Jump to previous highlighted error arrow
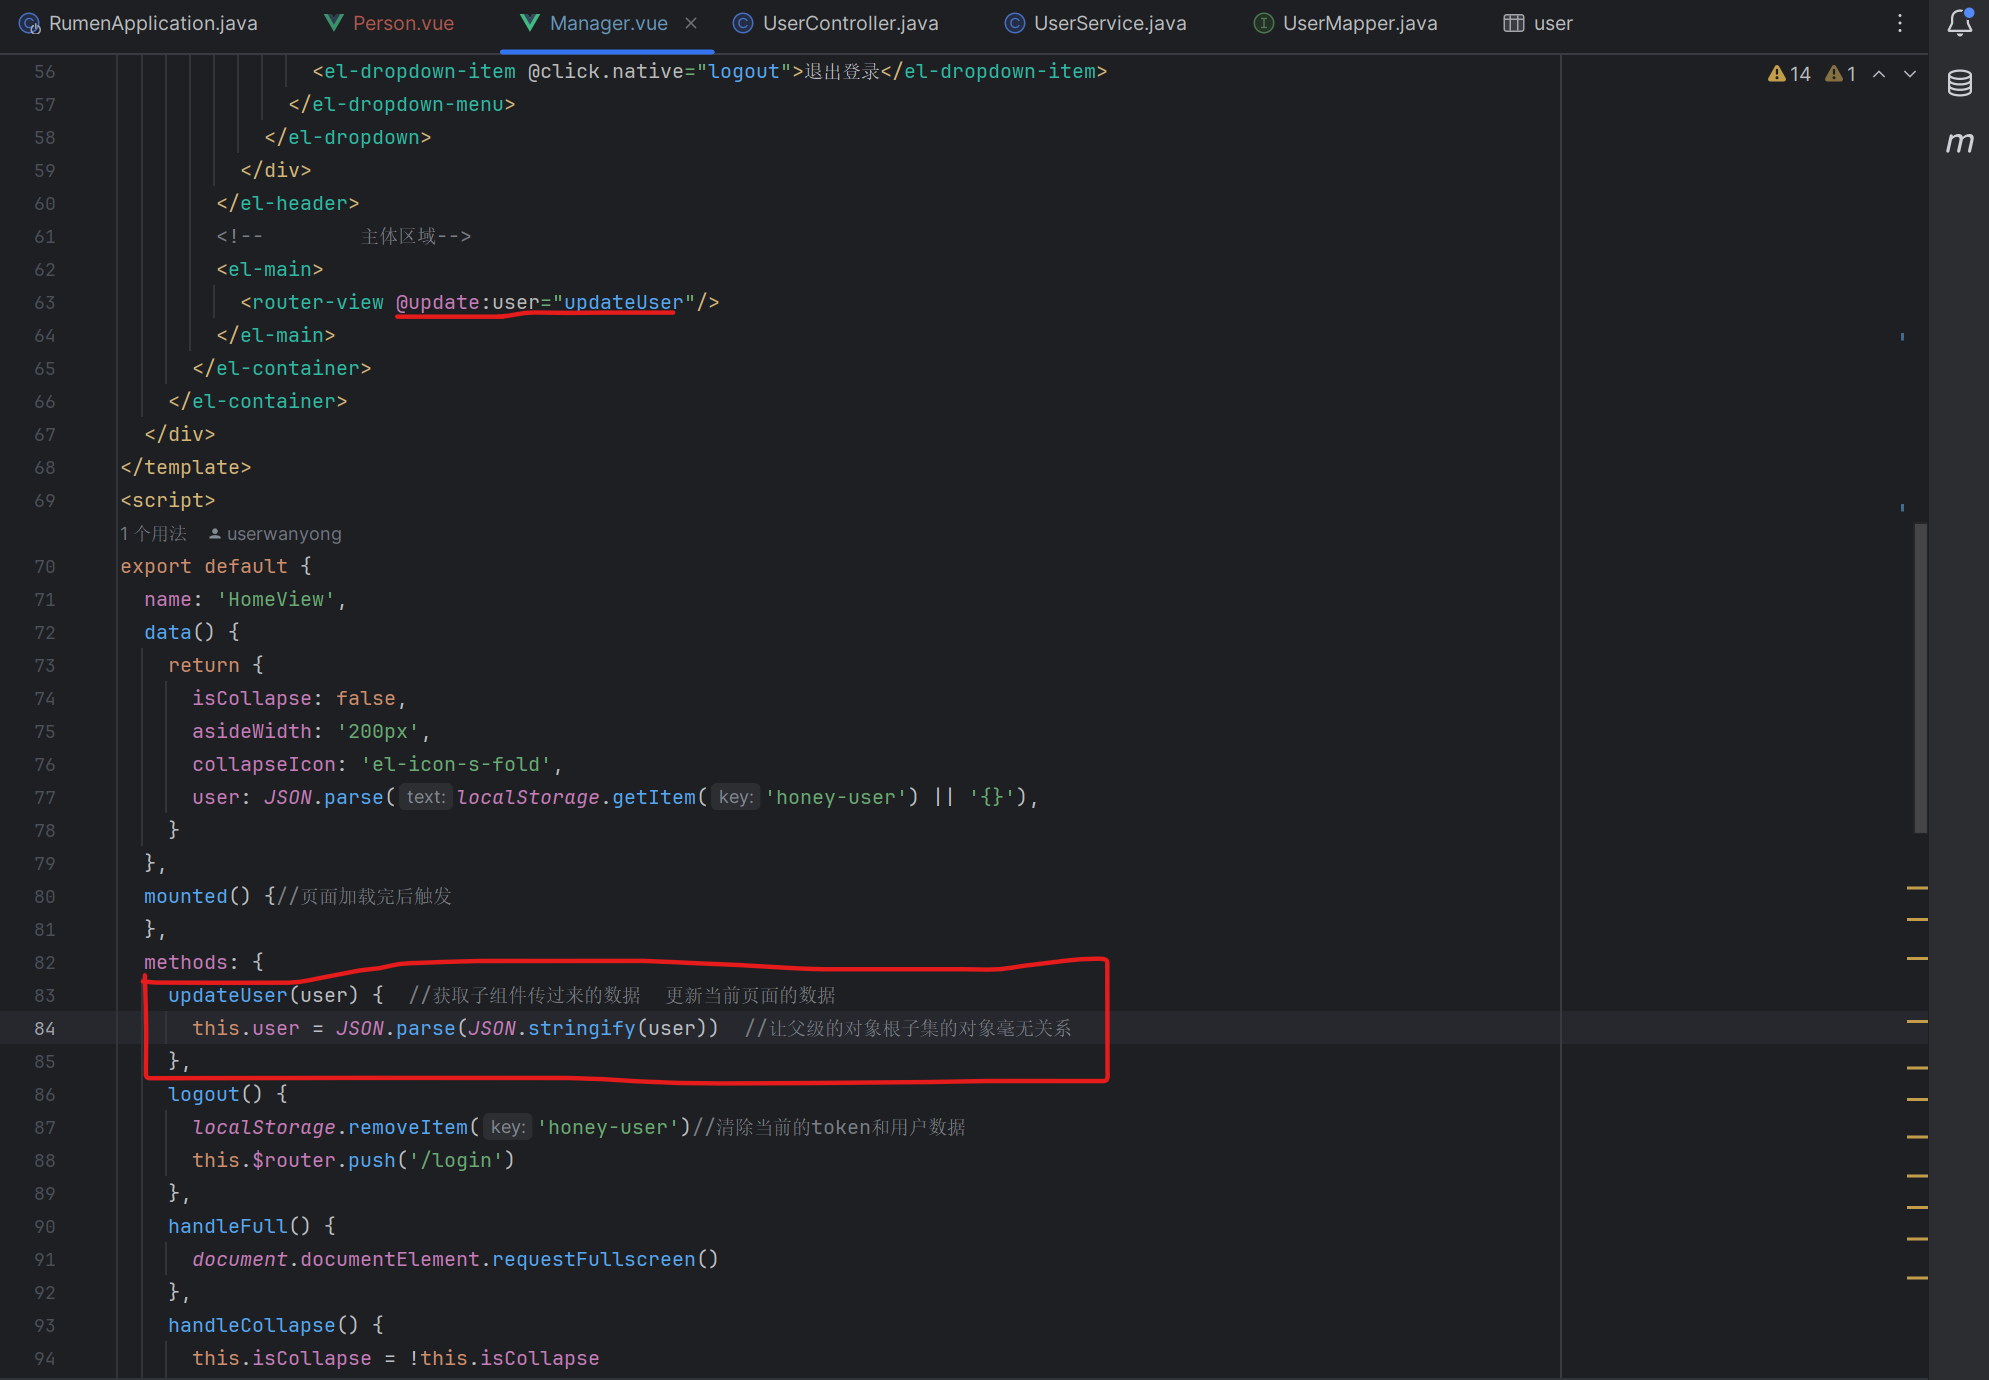The height and width of the screenshot is (1380, 1989). [x=1879, y=74]
